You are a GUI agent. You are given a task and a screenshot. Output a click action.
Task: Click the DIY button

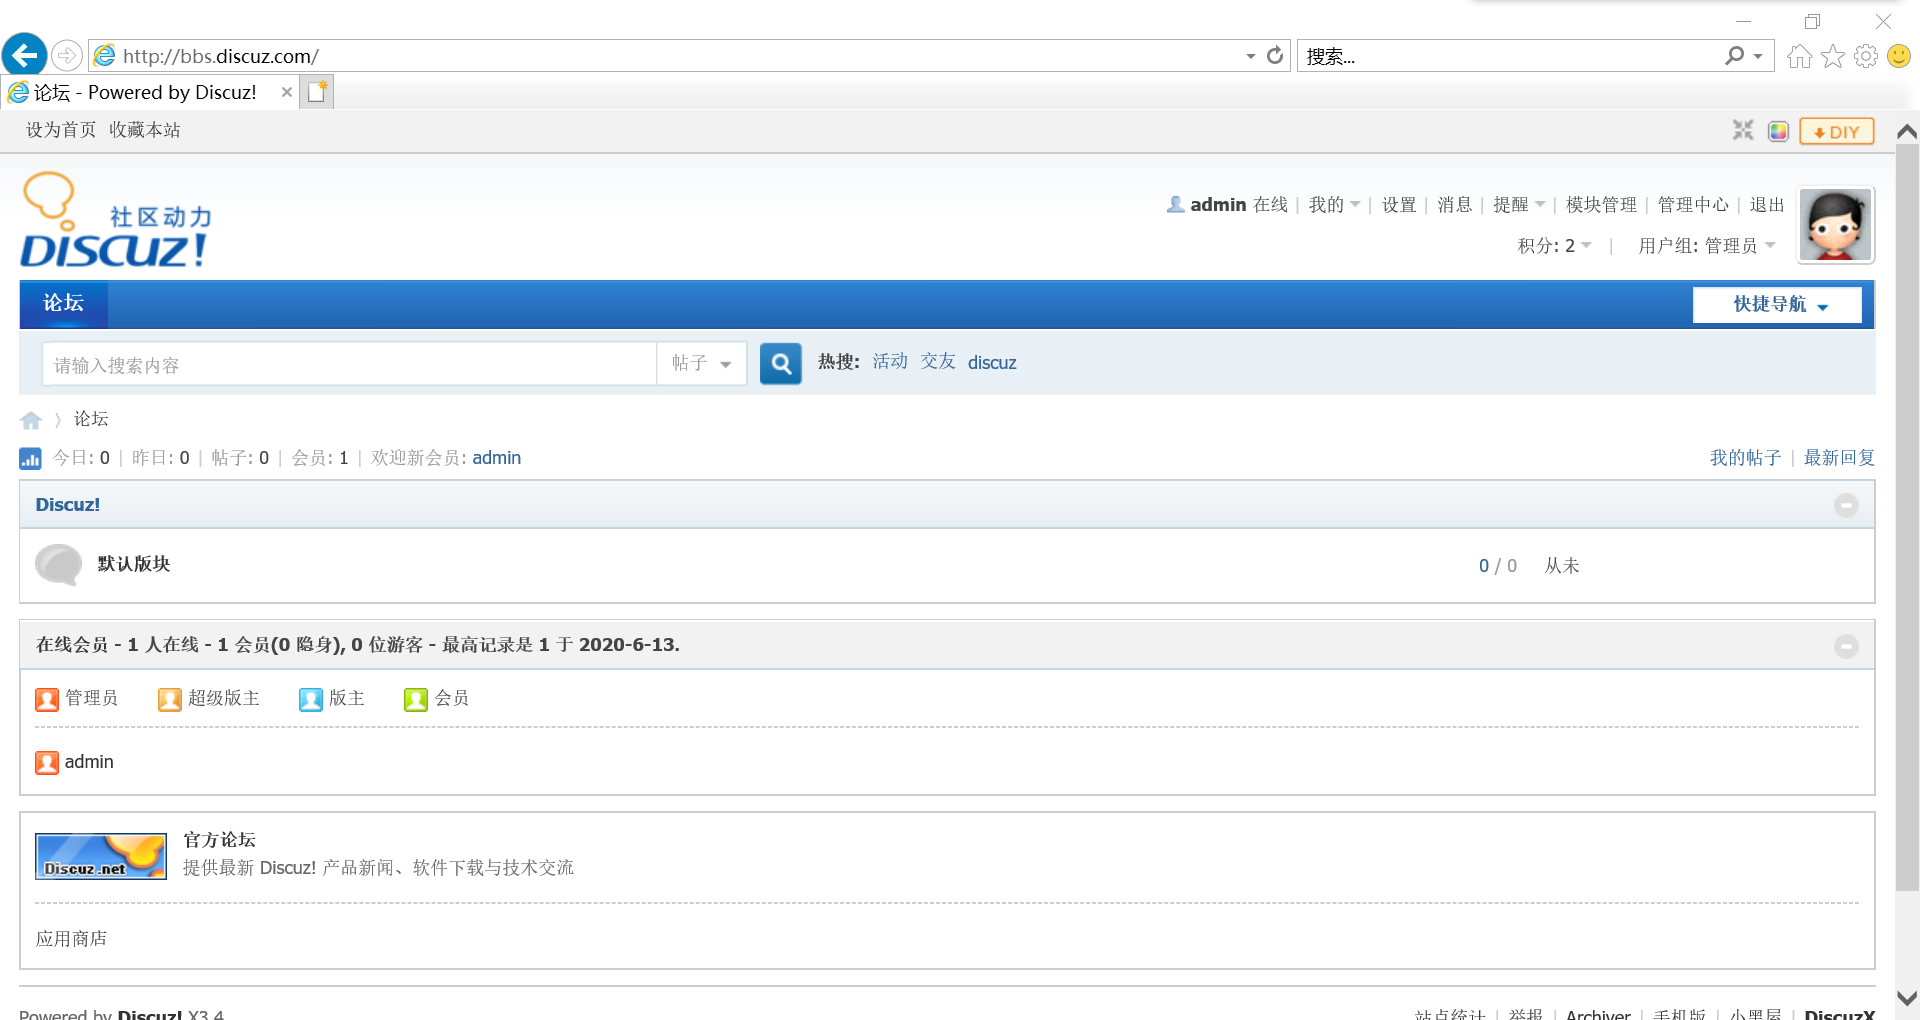[1837, 131]
